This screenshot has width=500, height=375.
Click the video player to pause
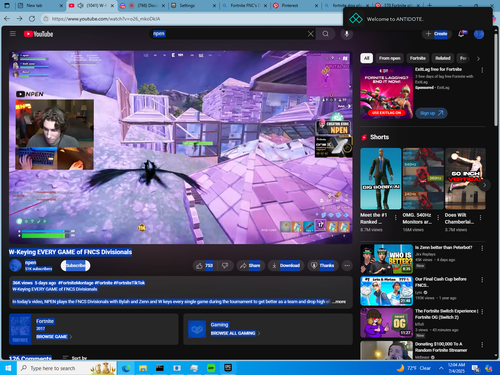180,147
